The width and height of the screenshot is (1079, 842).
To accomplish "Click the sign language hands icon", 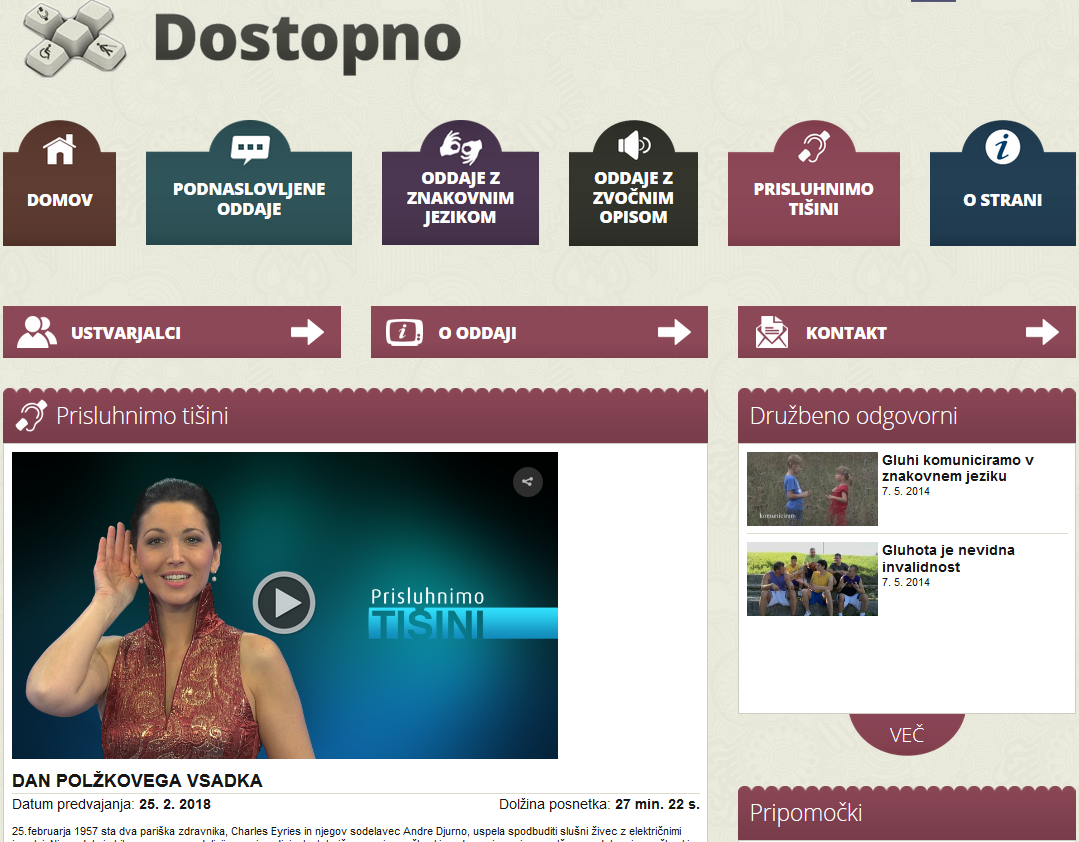I will point(460,146).
